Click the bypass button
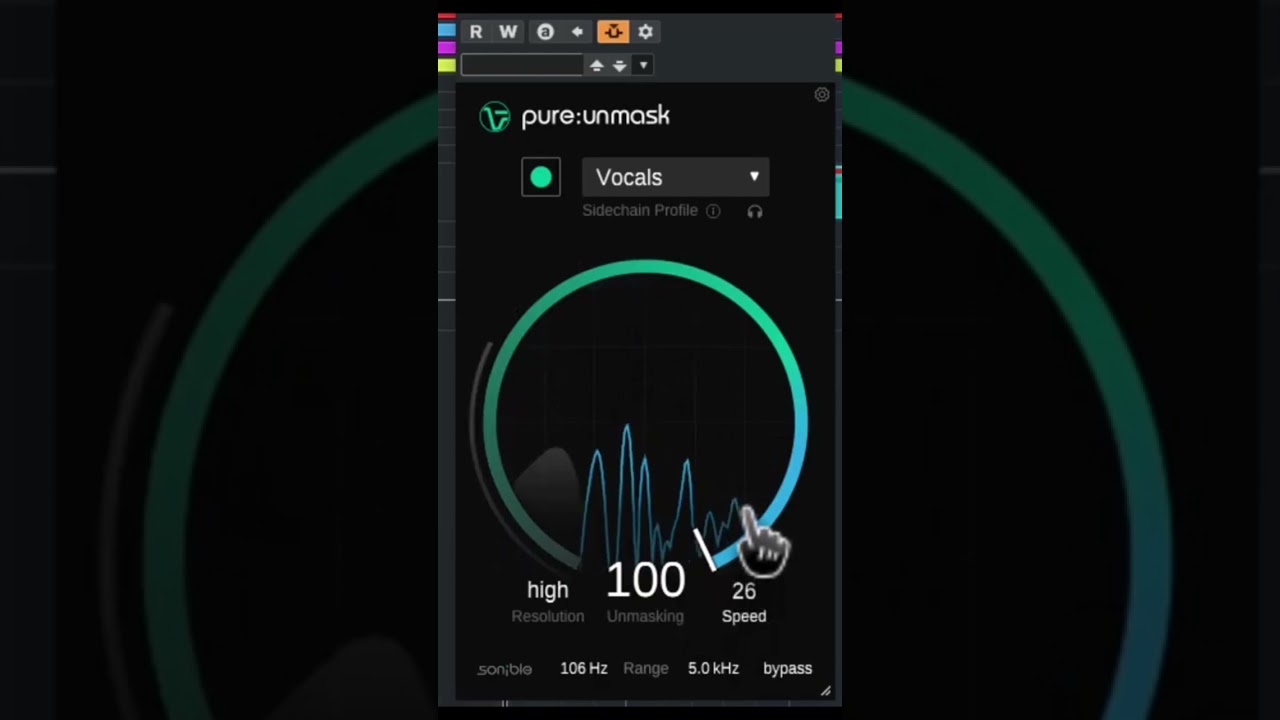 click(788, 668)
